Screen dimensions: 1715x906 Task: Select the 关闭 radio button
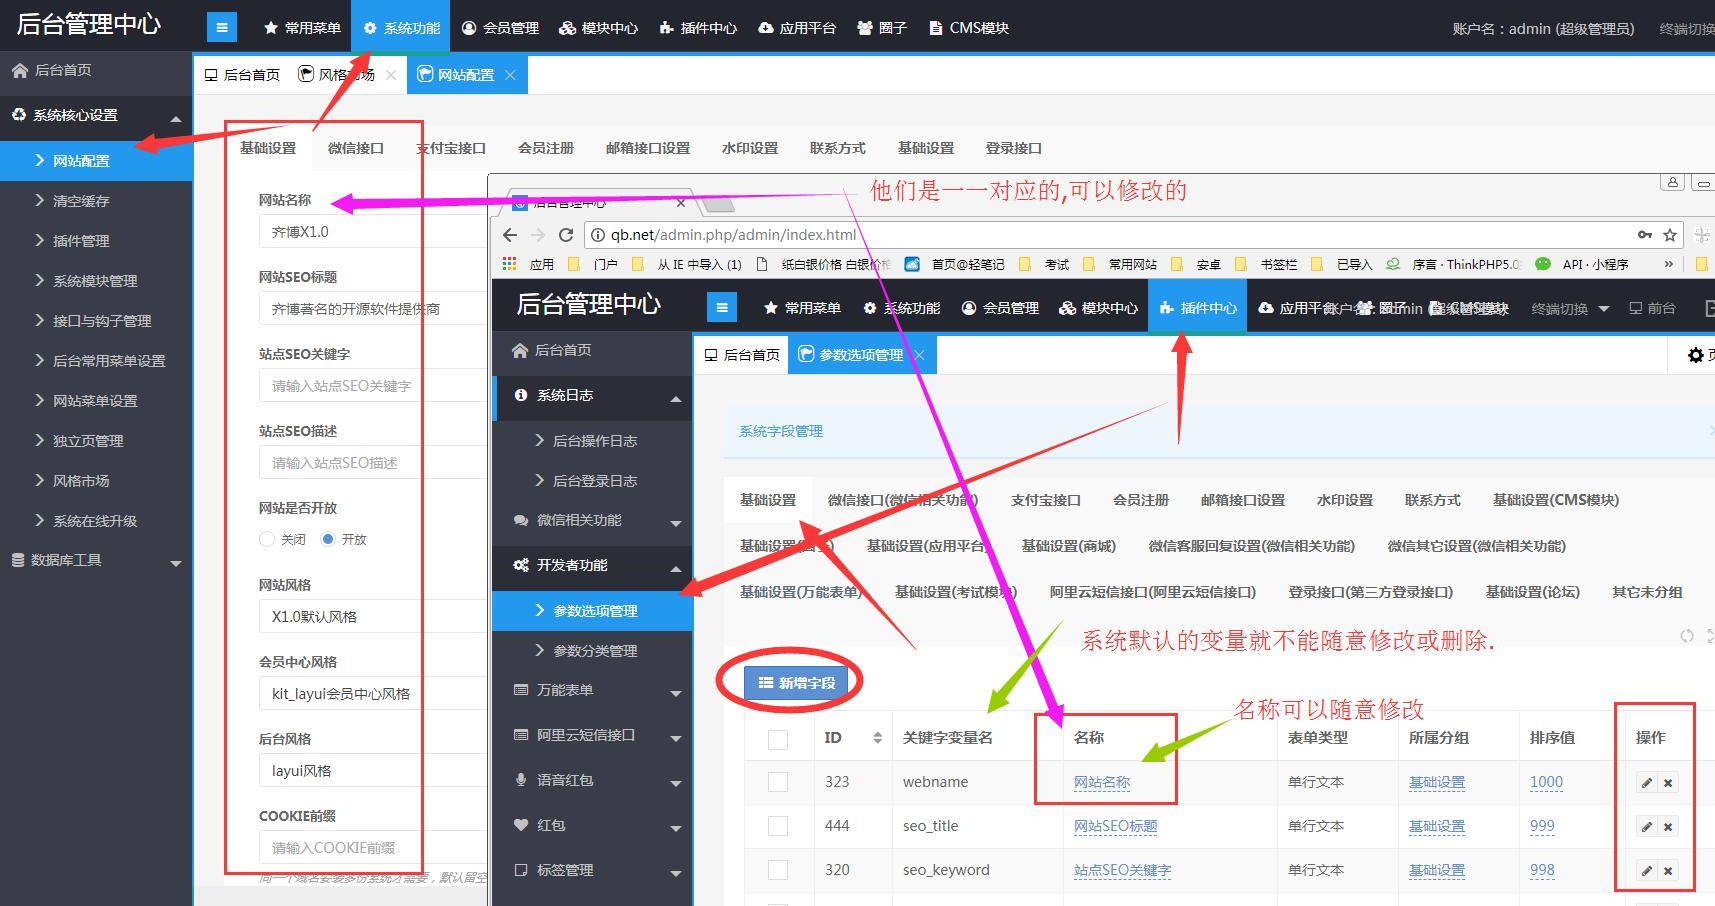coord(267,539)
